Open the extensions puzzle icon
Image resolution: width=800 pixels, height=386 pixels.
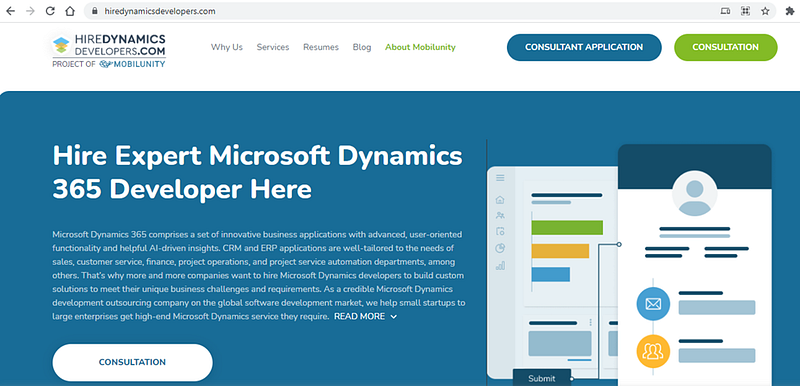790,11
